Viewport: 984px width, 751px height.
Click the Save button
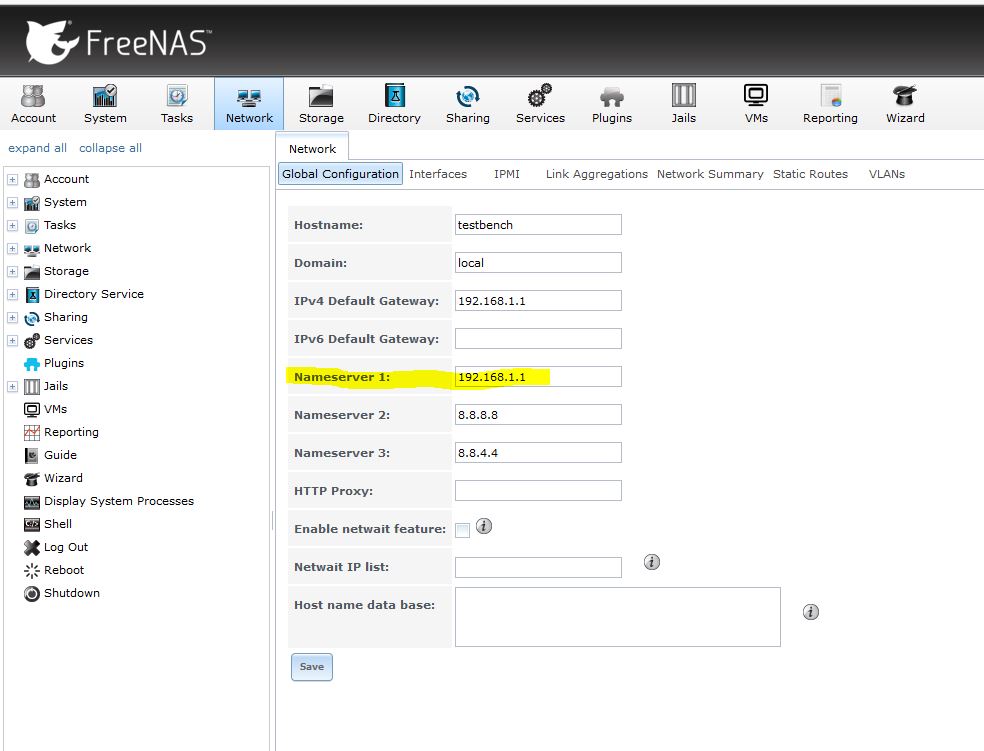click(x=312, y=667)
